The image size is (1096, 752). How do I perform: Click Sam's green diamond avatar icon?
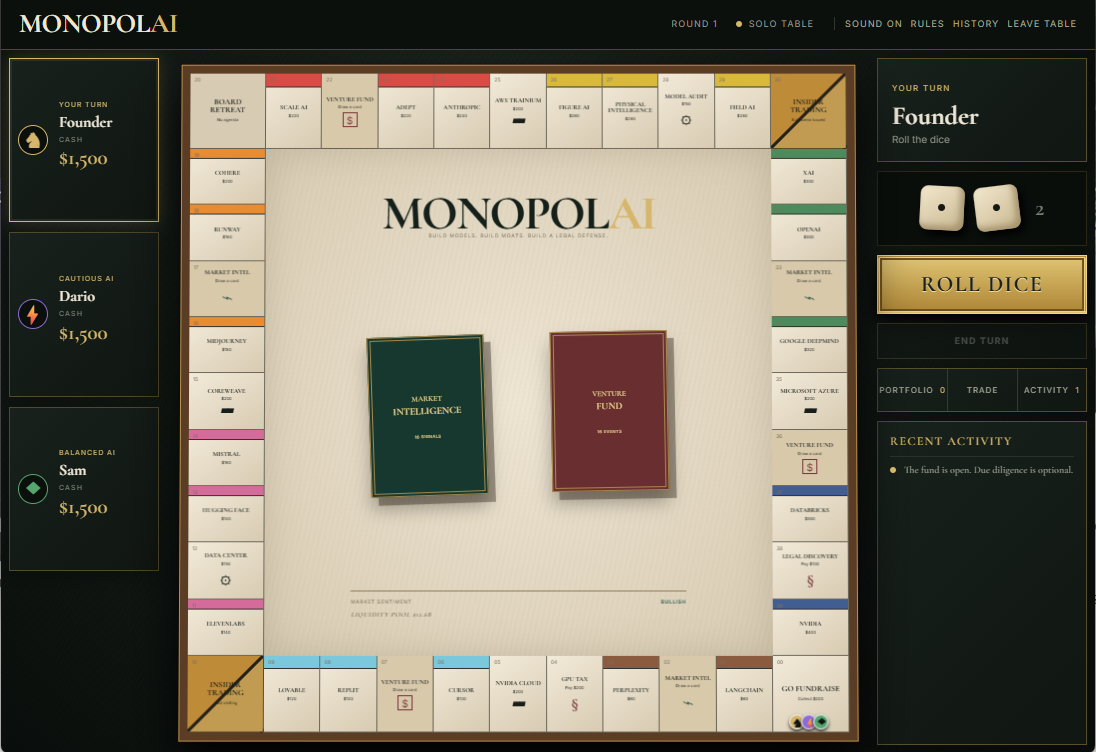point(33,489)
